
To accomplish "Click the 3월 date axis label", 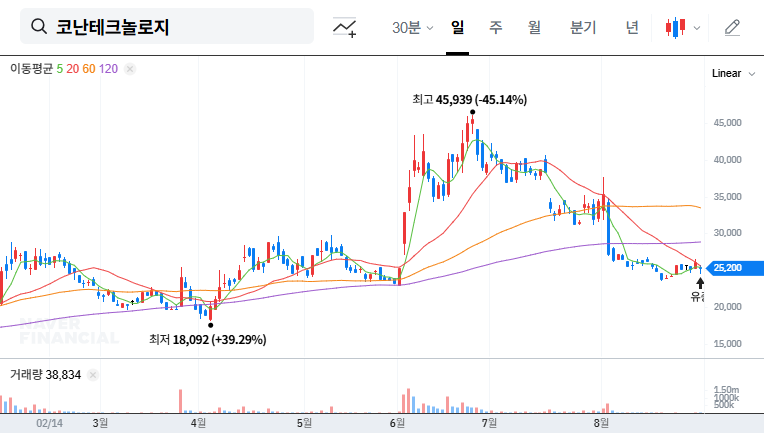I will pos(100,423).
